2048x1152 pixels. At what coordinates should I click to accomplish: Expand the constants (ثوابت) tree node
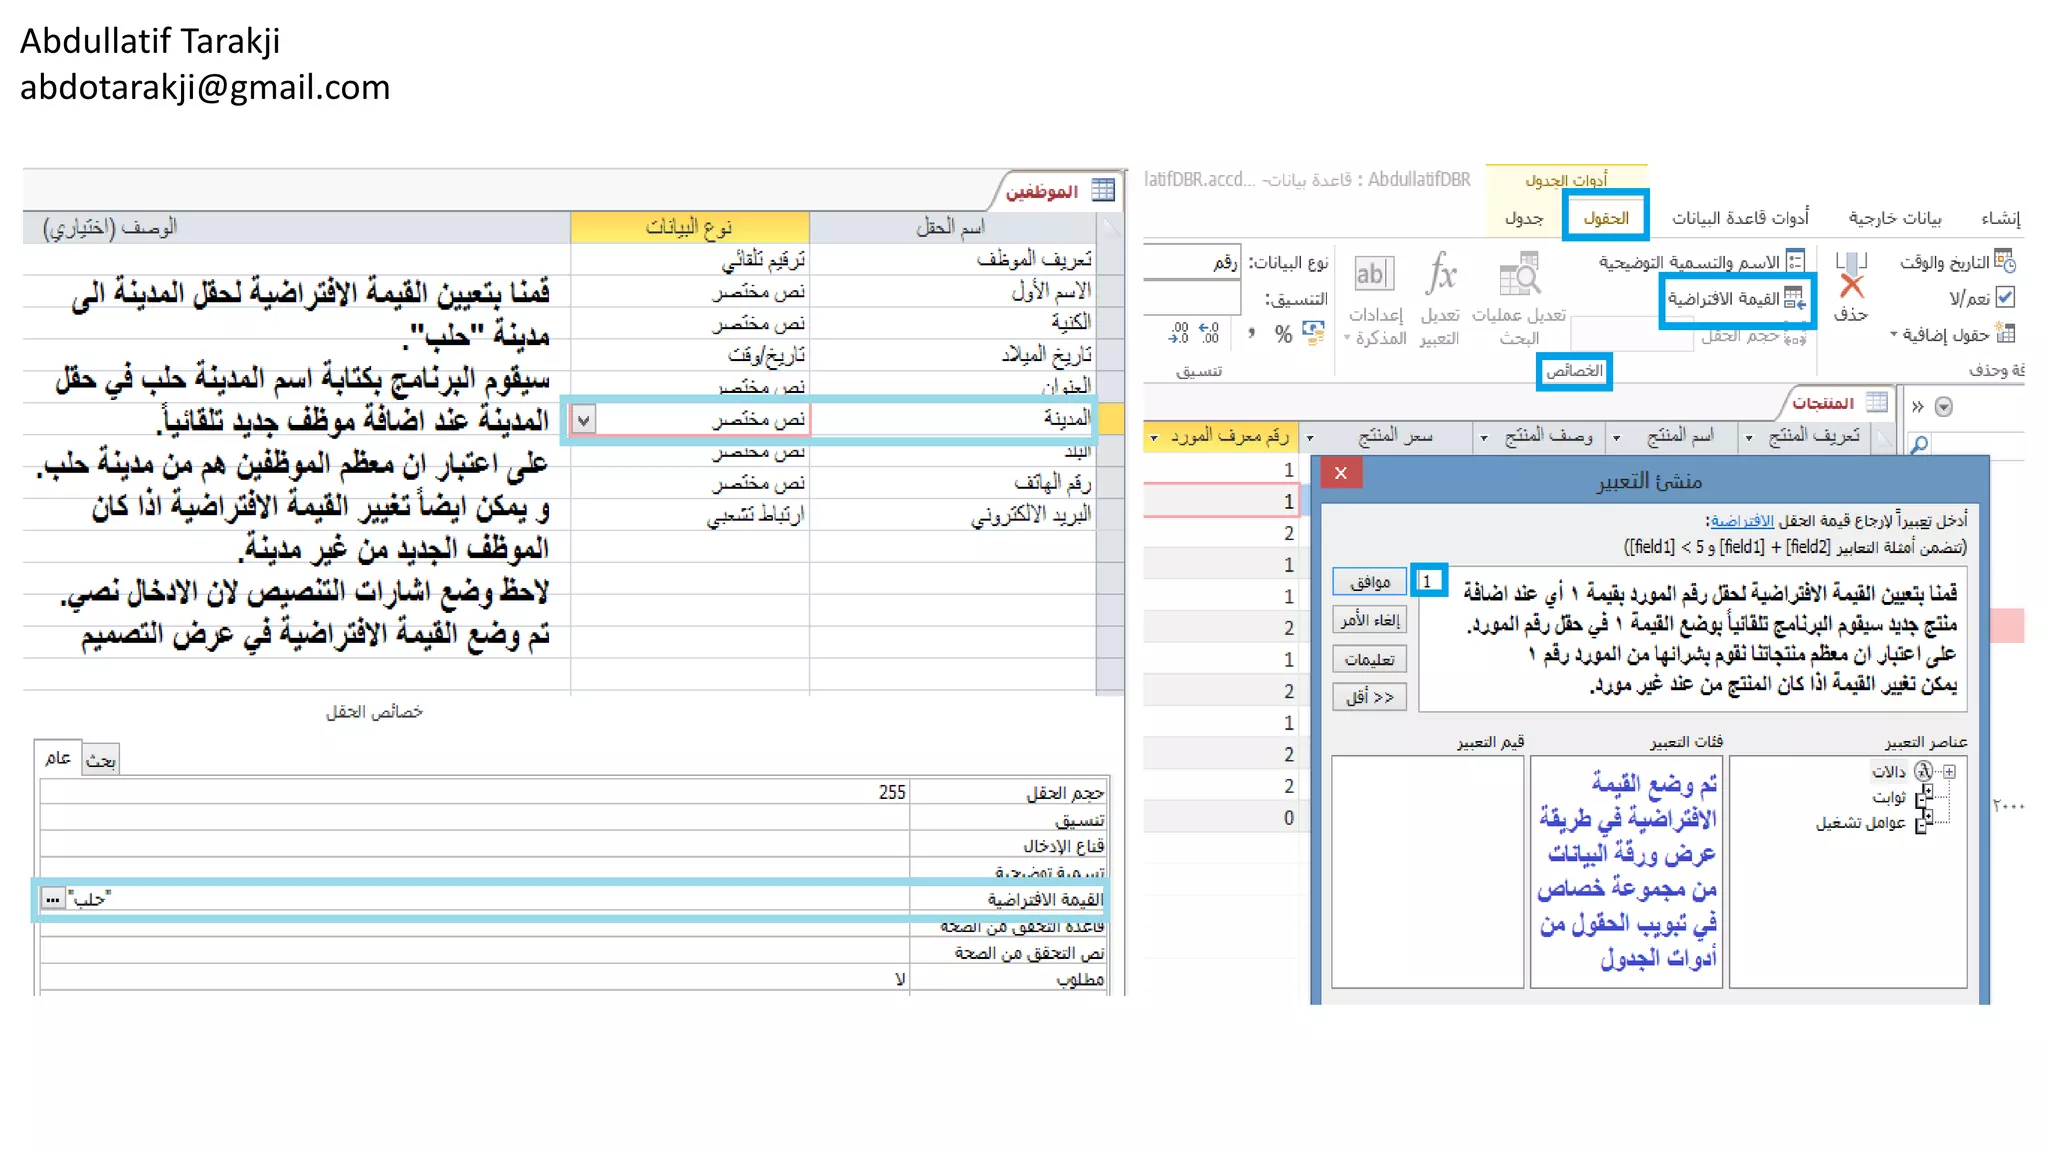pos(1924,797)
